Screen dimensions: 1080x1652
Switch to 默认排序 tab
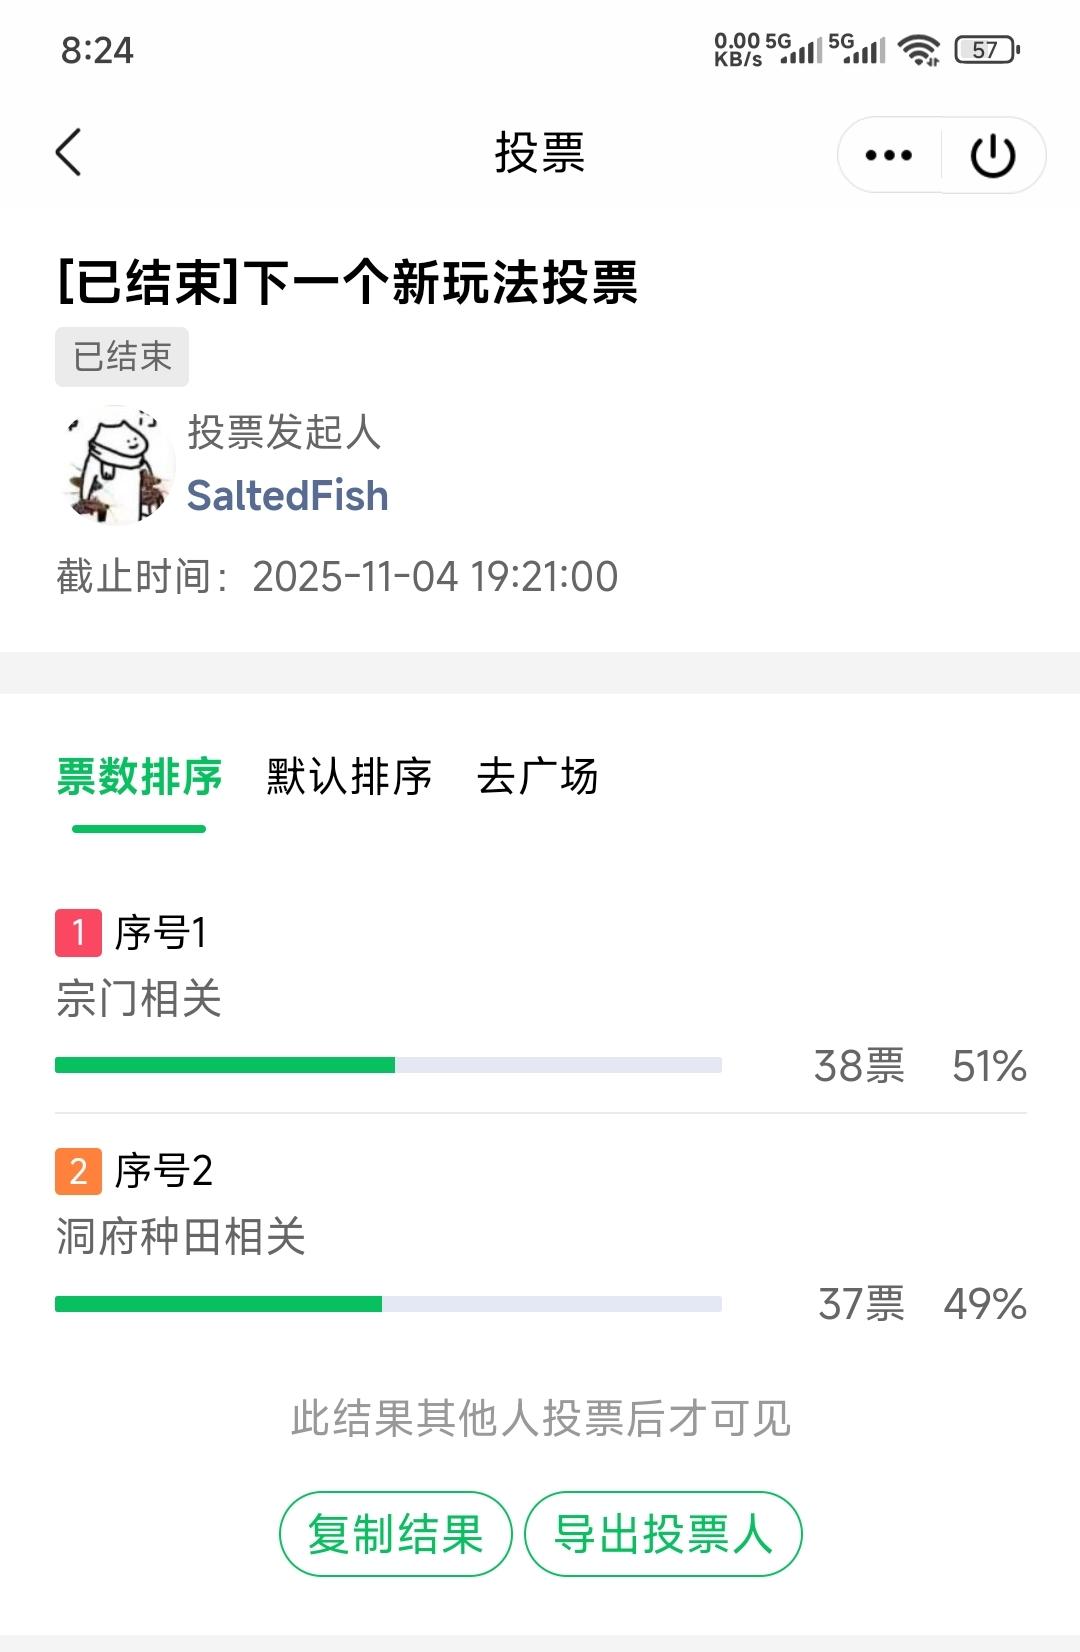349,777
